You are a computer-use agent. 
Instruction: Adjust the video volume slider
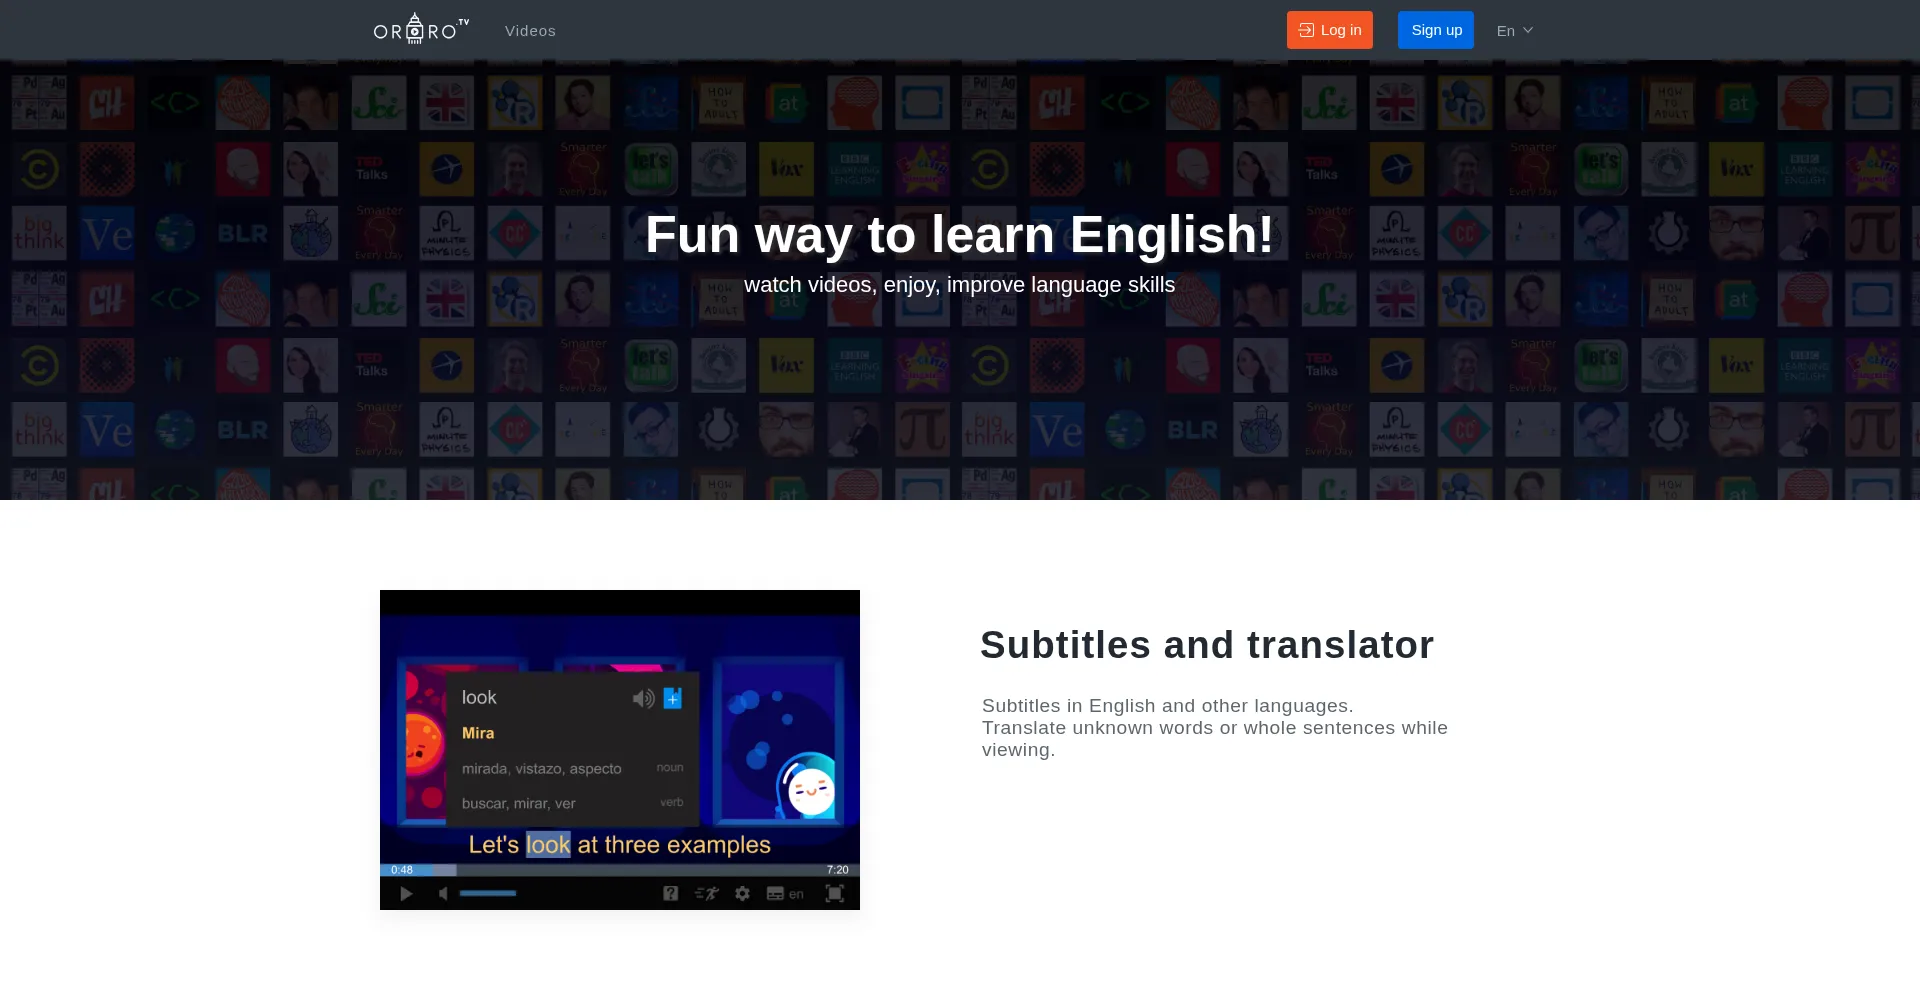point(488,894)
